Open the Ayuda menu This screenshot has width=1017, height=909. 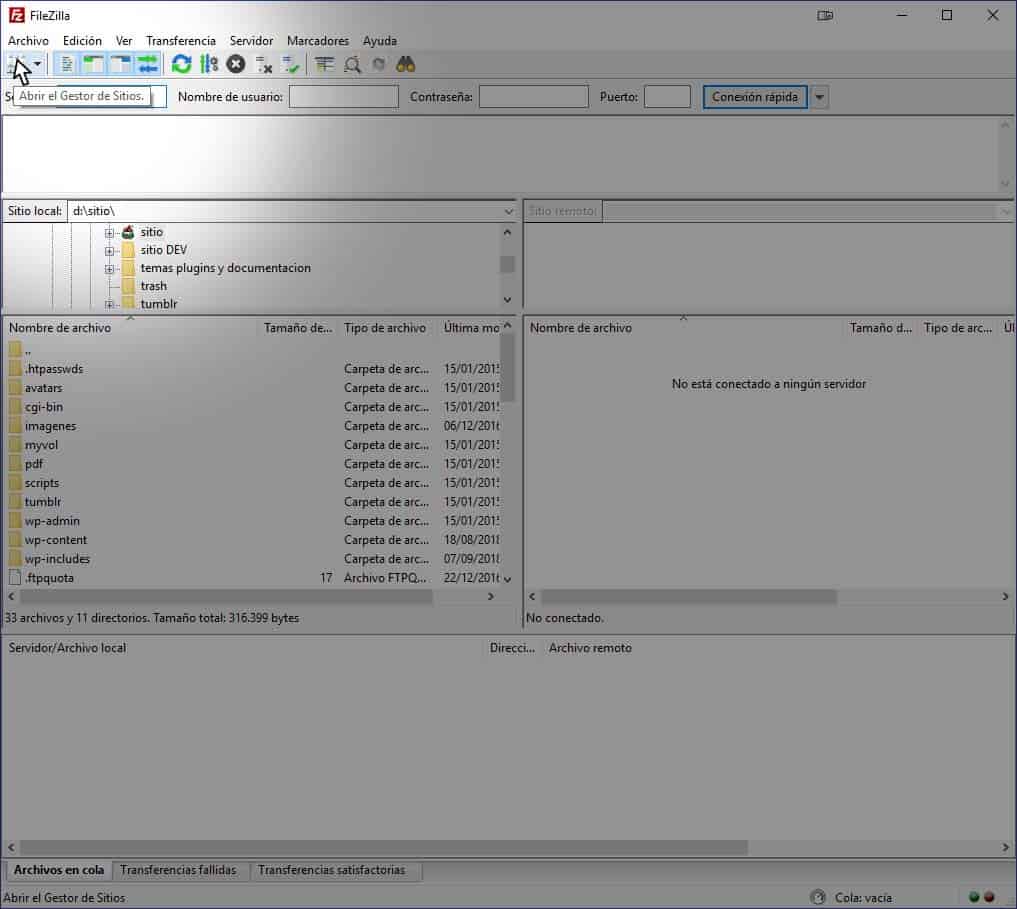coord(380,41)
